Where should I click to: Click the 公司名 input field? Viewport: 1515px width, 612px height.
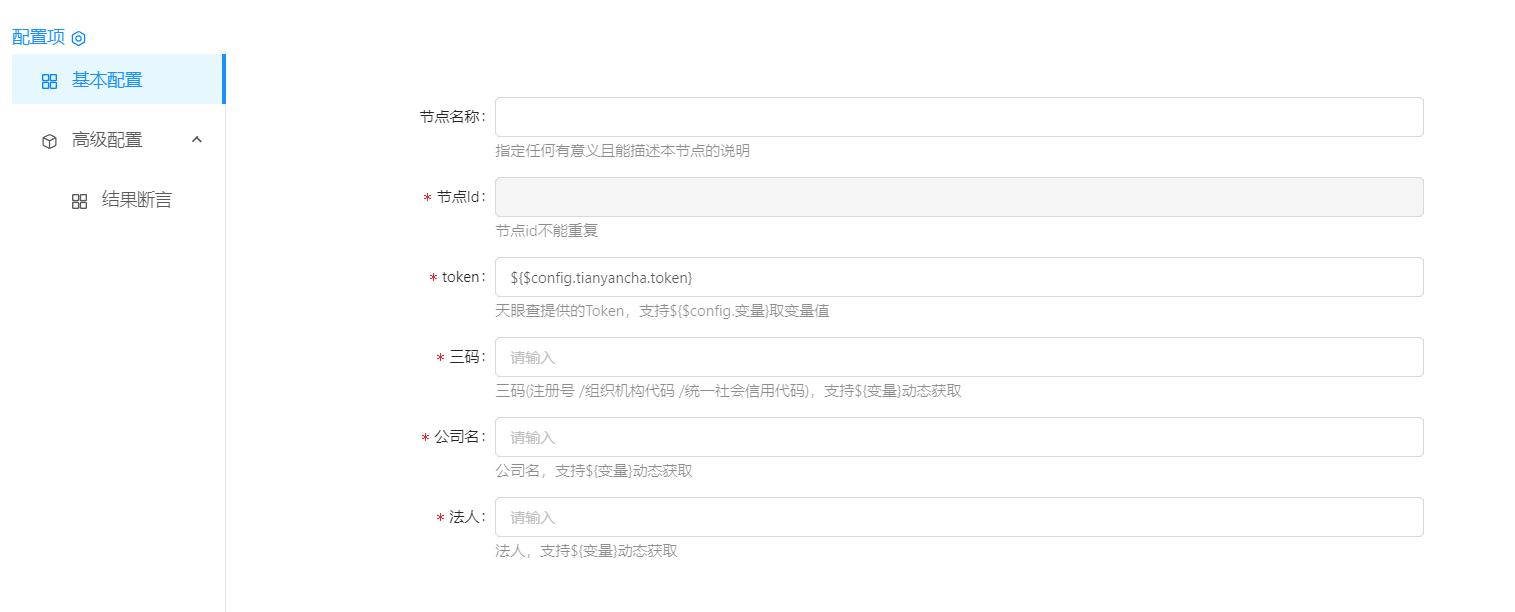[x=958, y=437]
